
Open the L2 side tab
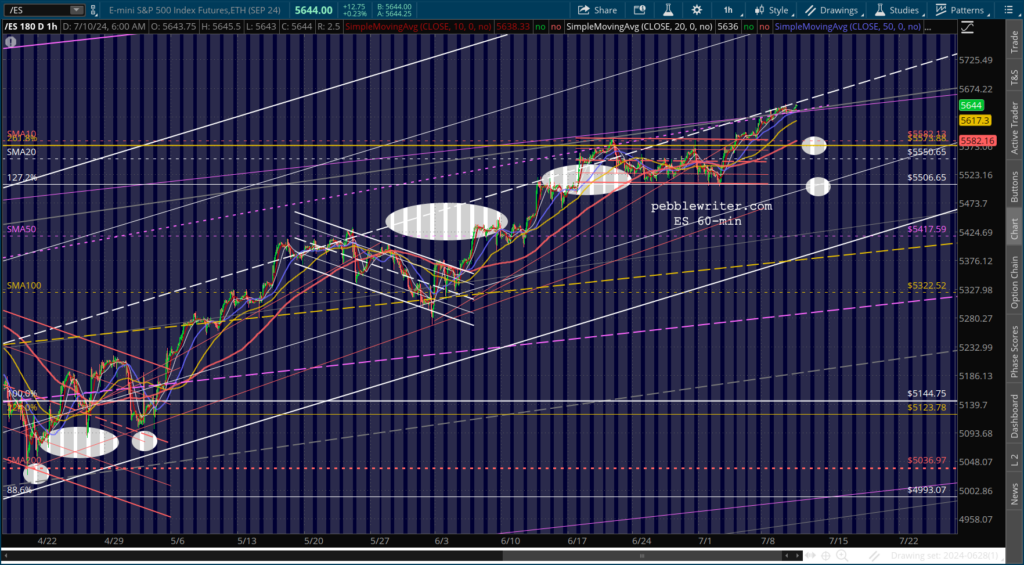click(1014, 459)
